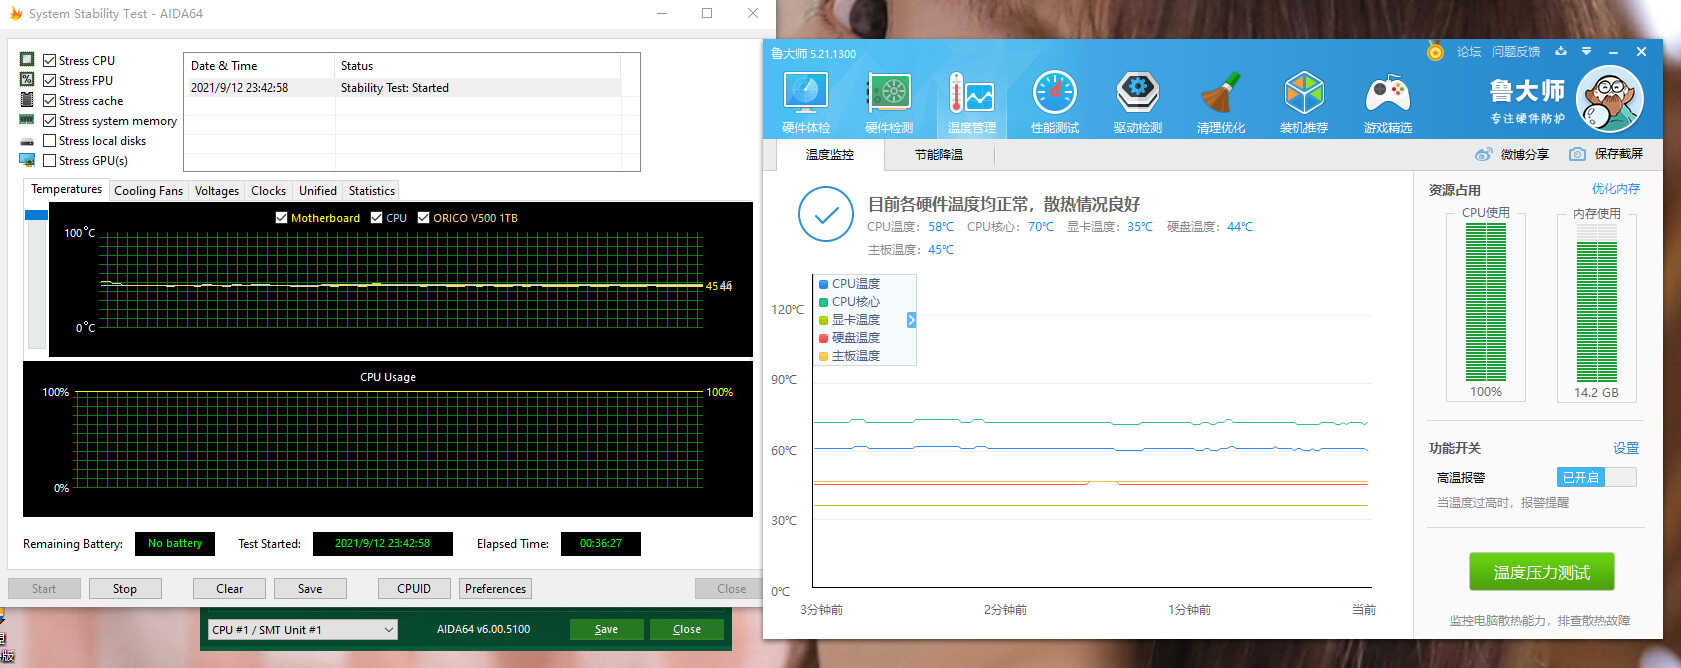Toggle 高温报警 high temperature alarm switch
The image size is (1681, 668).
coord(1596,477)
